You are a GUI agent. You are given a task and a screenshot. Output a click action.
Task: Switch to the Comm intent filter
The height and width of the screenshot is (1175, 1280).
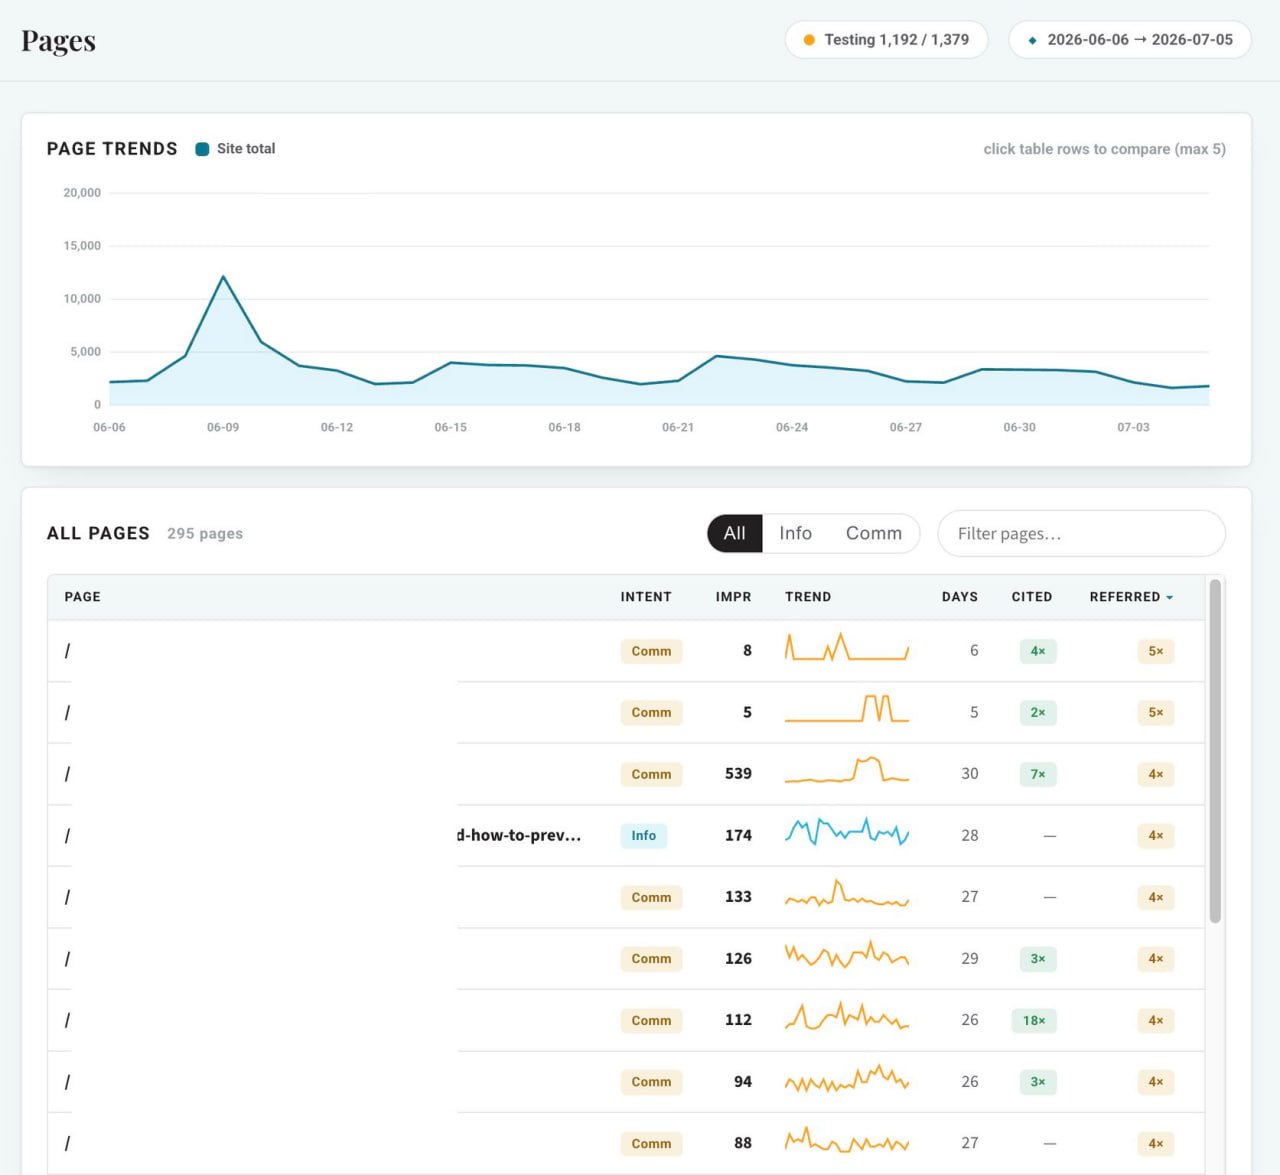pos(874,533)
